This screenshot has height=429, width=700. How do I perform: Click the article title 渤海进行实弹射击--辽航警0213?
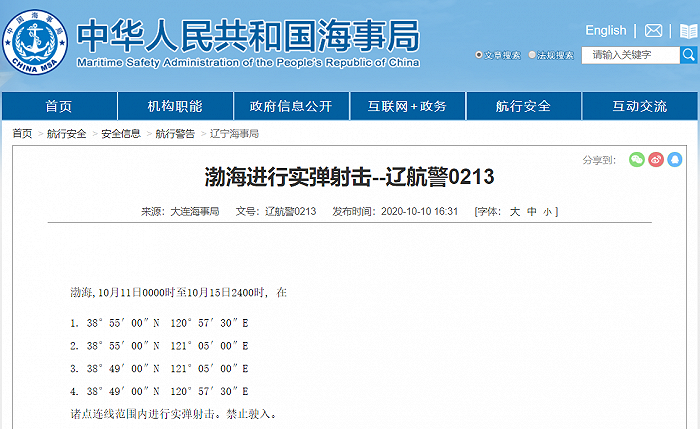(350, 177)
